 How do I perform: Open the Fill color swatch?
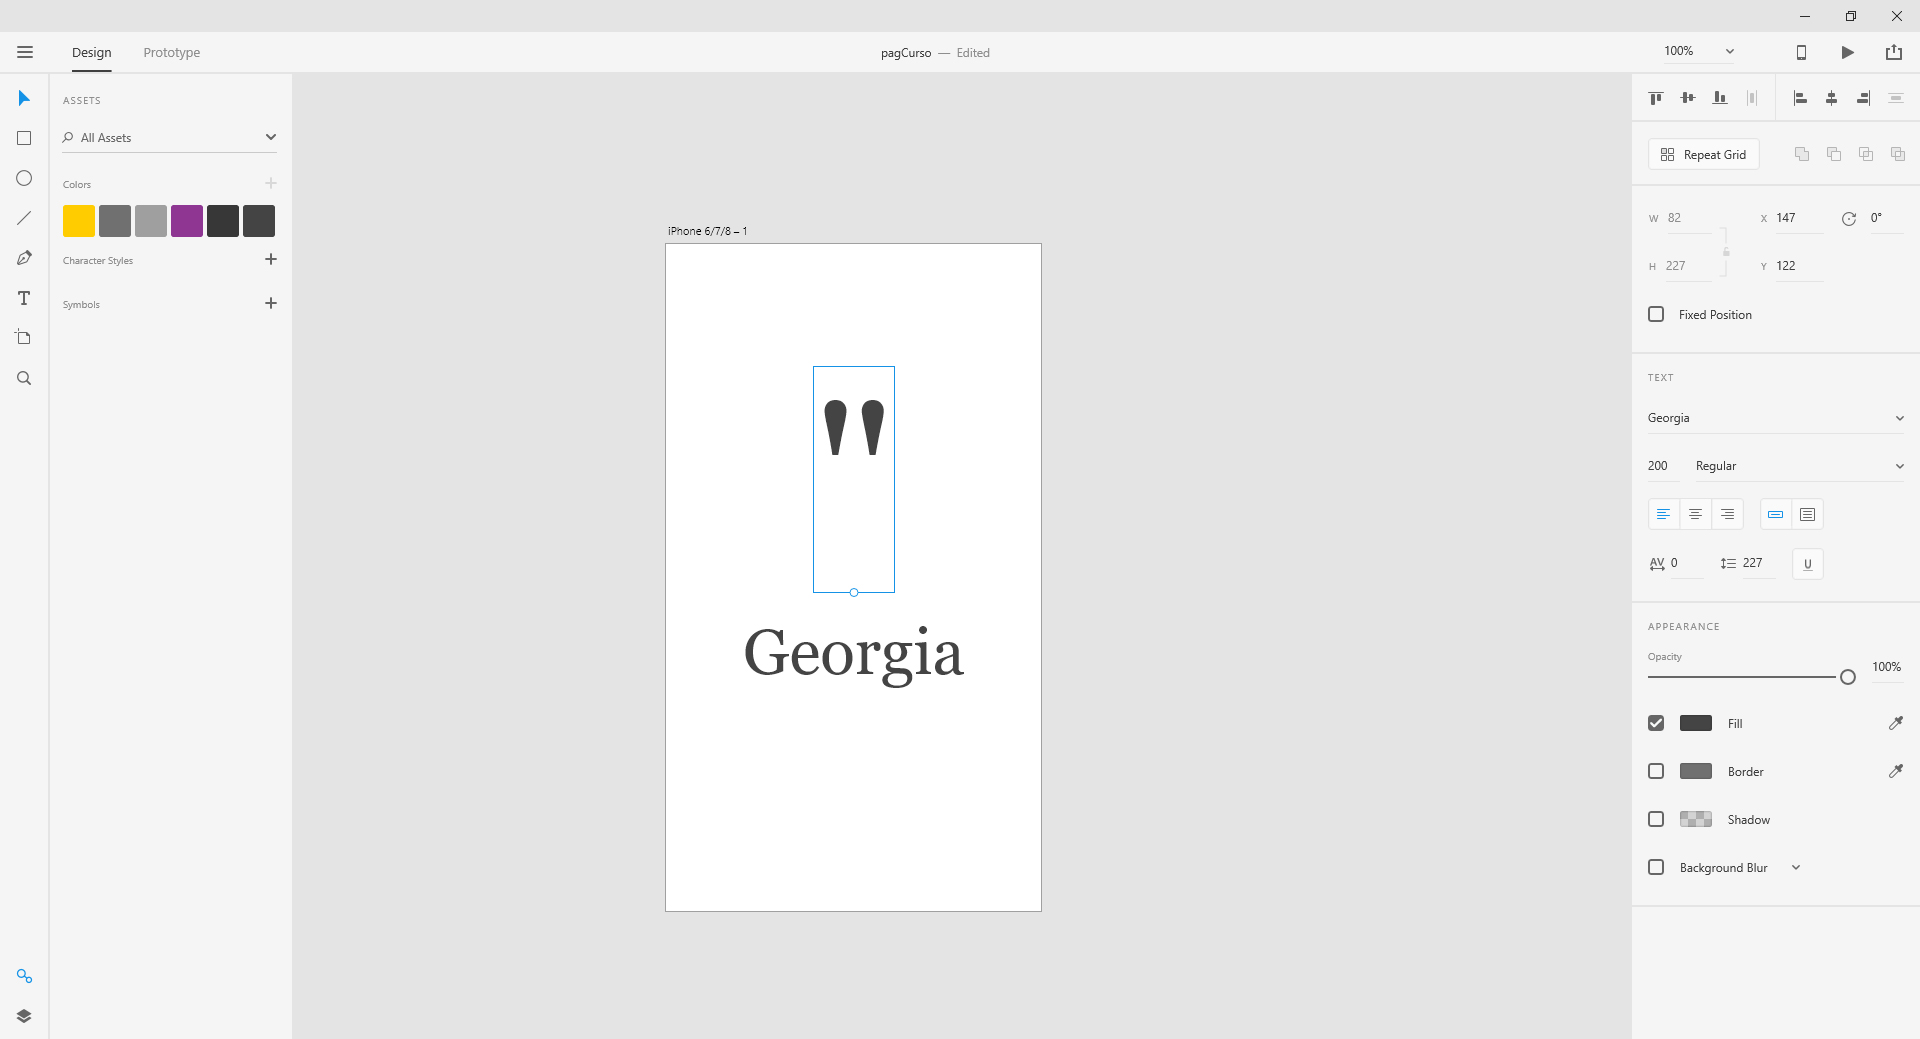pos(1696,723)
